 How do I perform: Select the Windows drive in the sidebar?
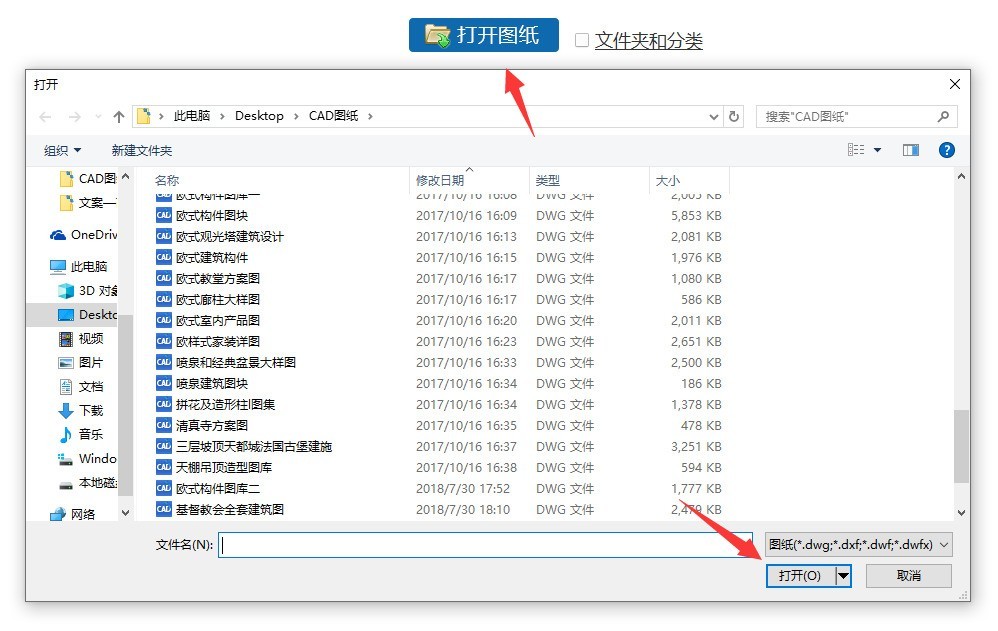point(88,458)
